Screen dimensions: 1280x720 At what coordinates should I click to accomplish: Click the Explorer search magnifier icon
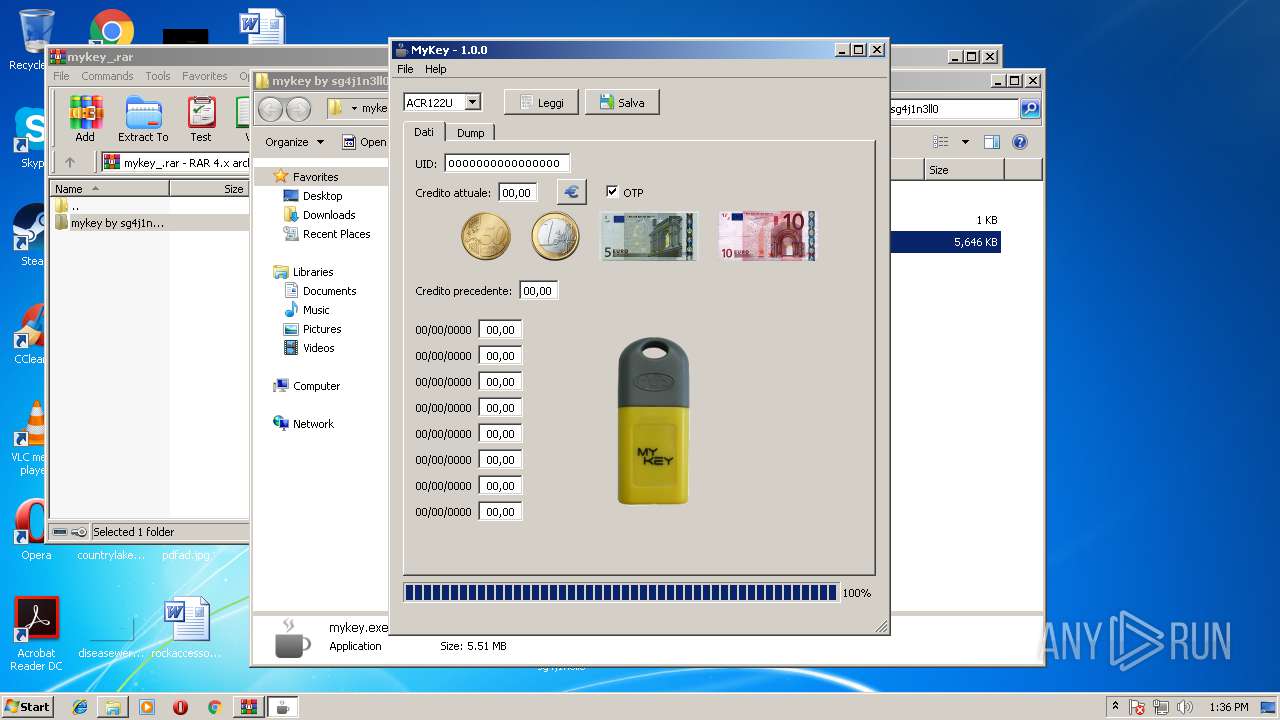click(1029, 109)
